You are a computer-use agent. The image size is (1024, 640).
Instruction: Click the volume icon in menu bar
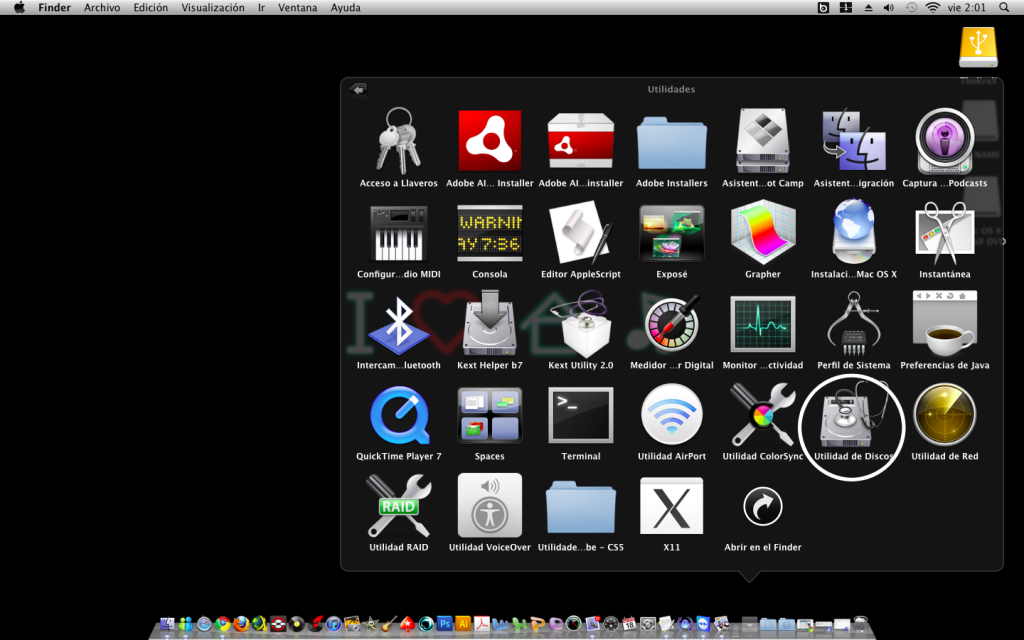click(889, 8)
